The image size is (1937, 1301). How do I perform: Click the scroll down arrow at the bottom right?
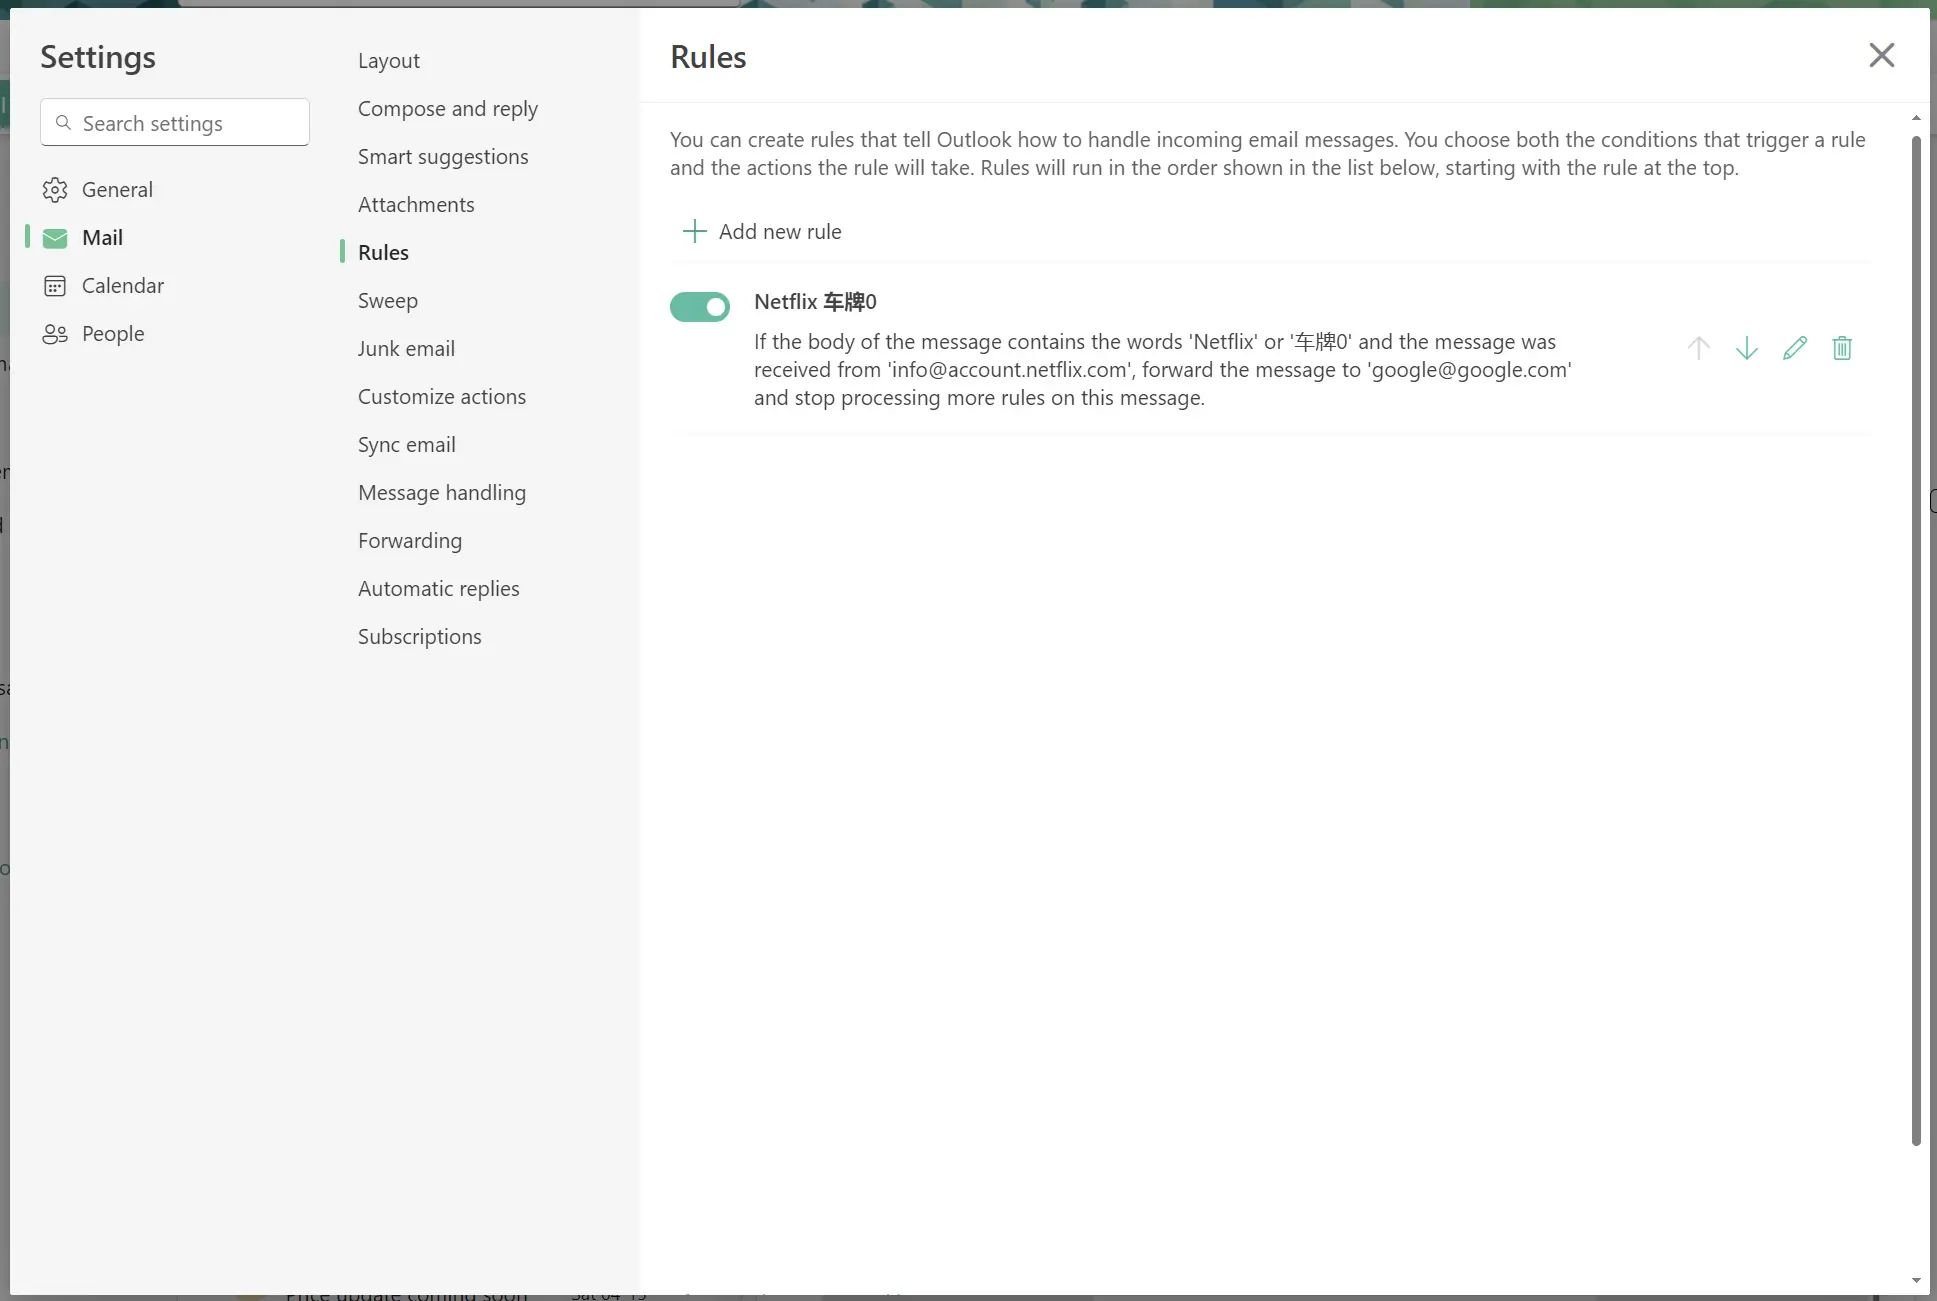[x=1916, y=1280]
